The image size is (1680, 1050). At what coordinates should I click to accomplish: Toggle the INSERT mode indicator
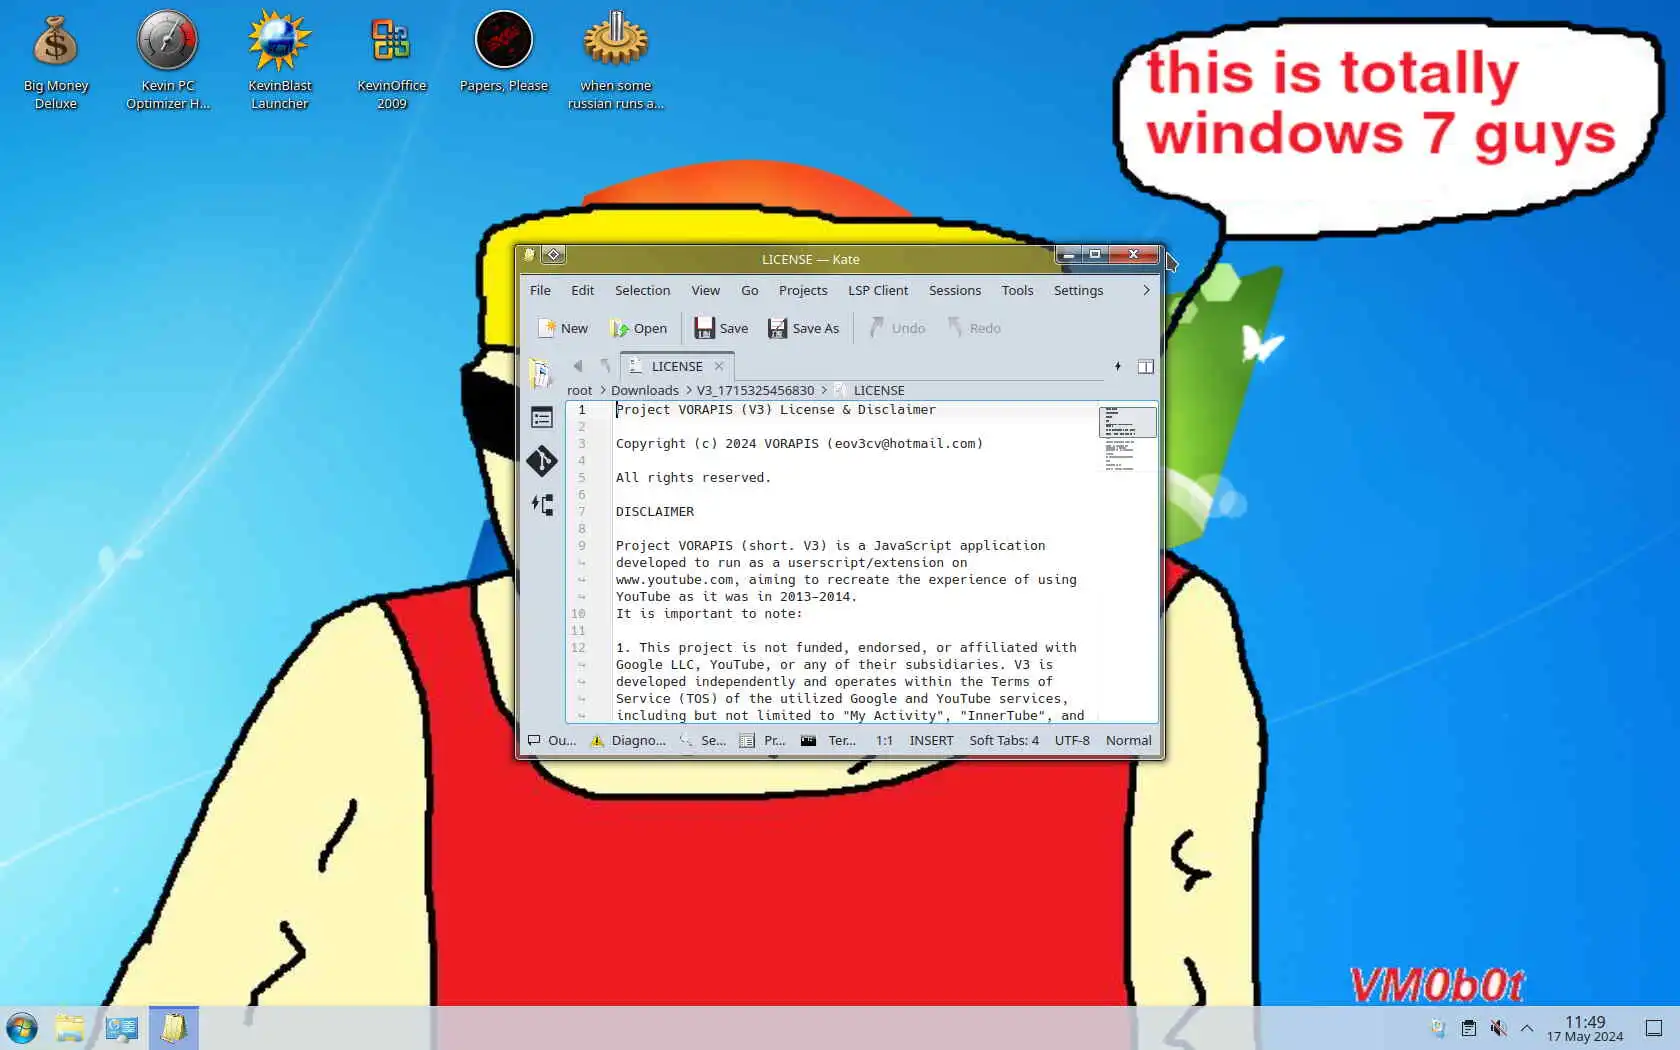point(931,740)
